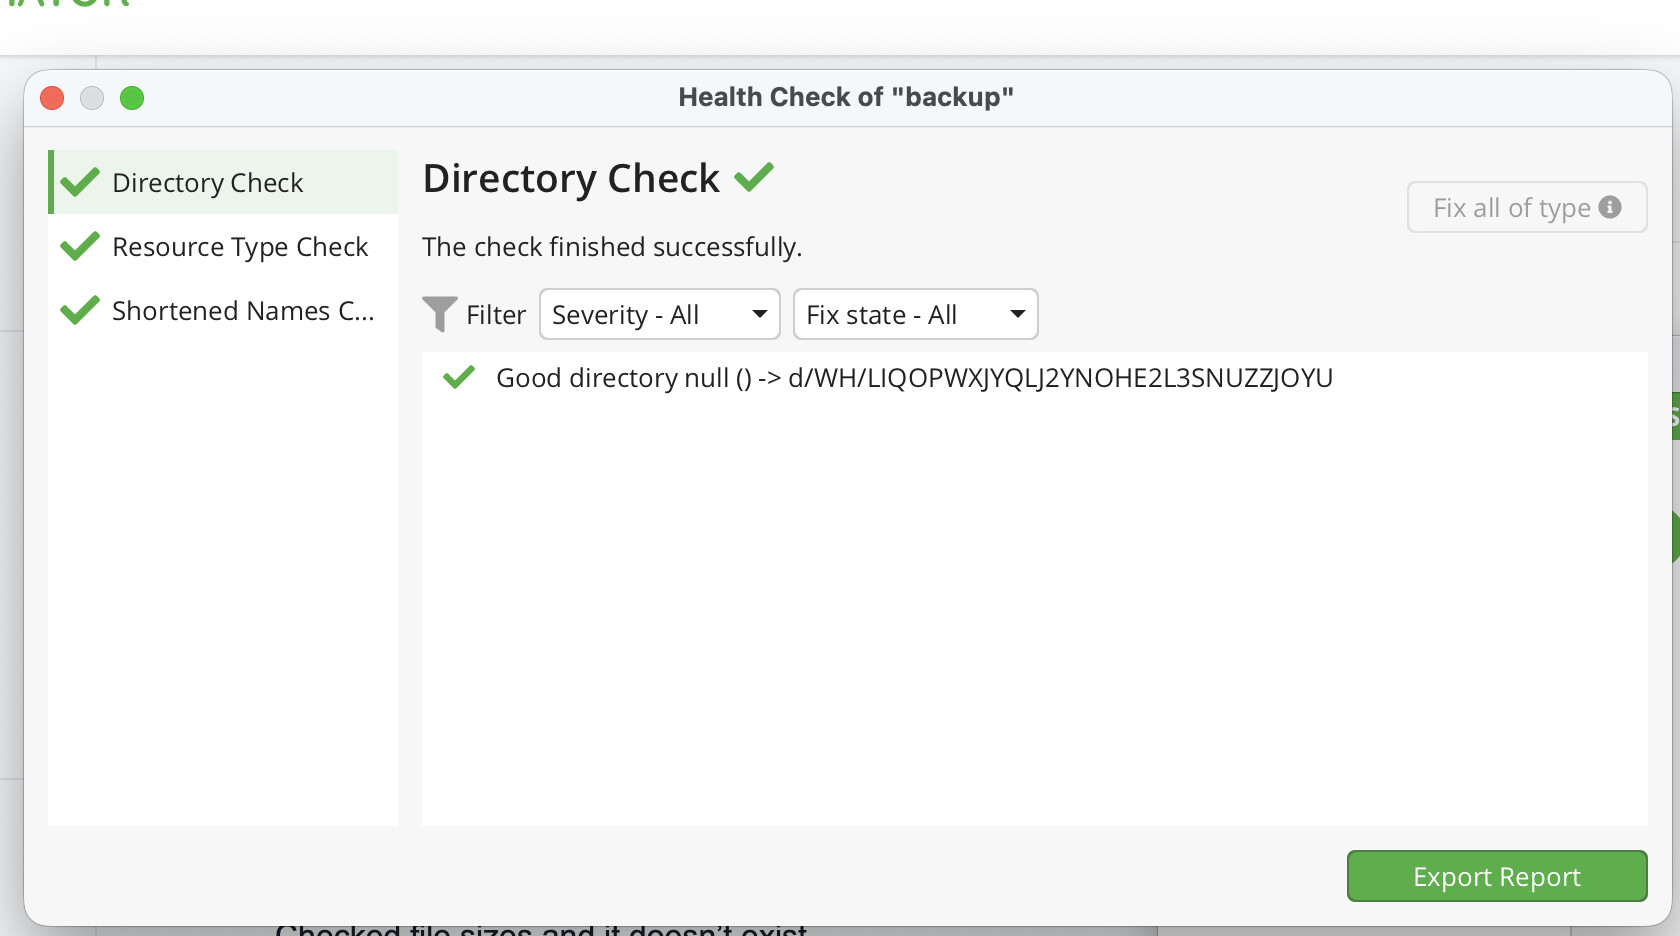Switch to Resource Type Check

point(240,247)
